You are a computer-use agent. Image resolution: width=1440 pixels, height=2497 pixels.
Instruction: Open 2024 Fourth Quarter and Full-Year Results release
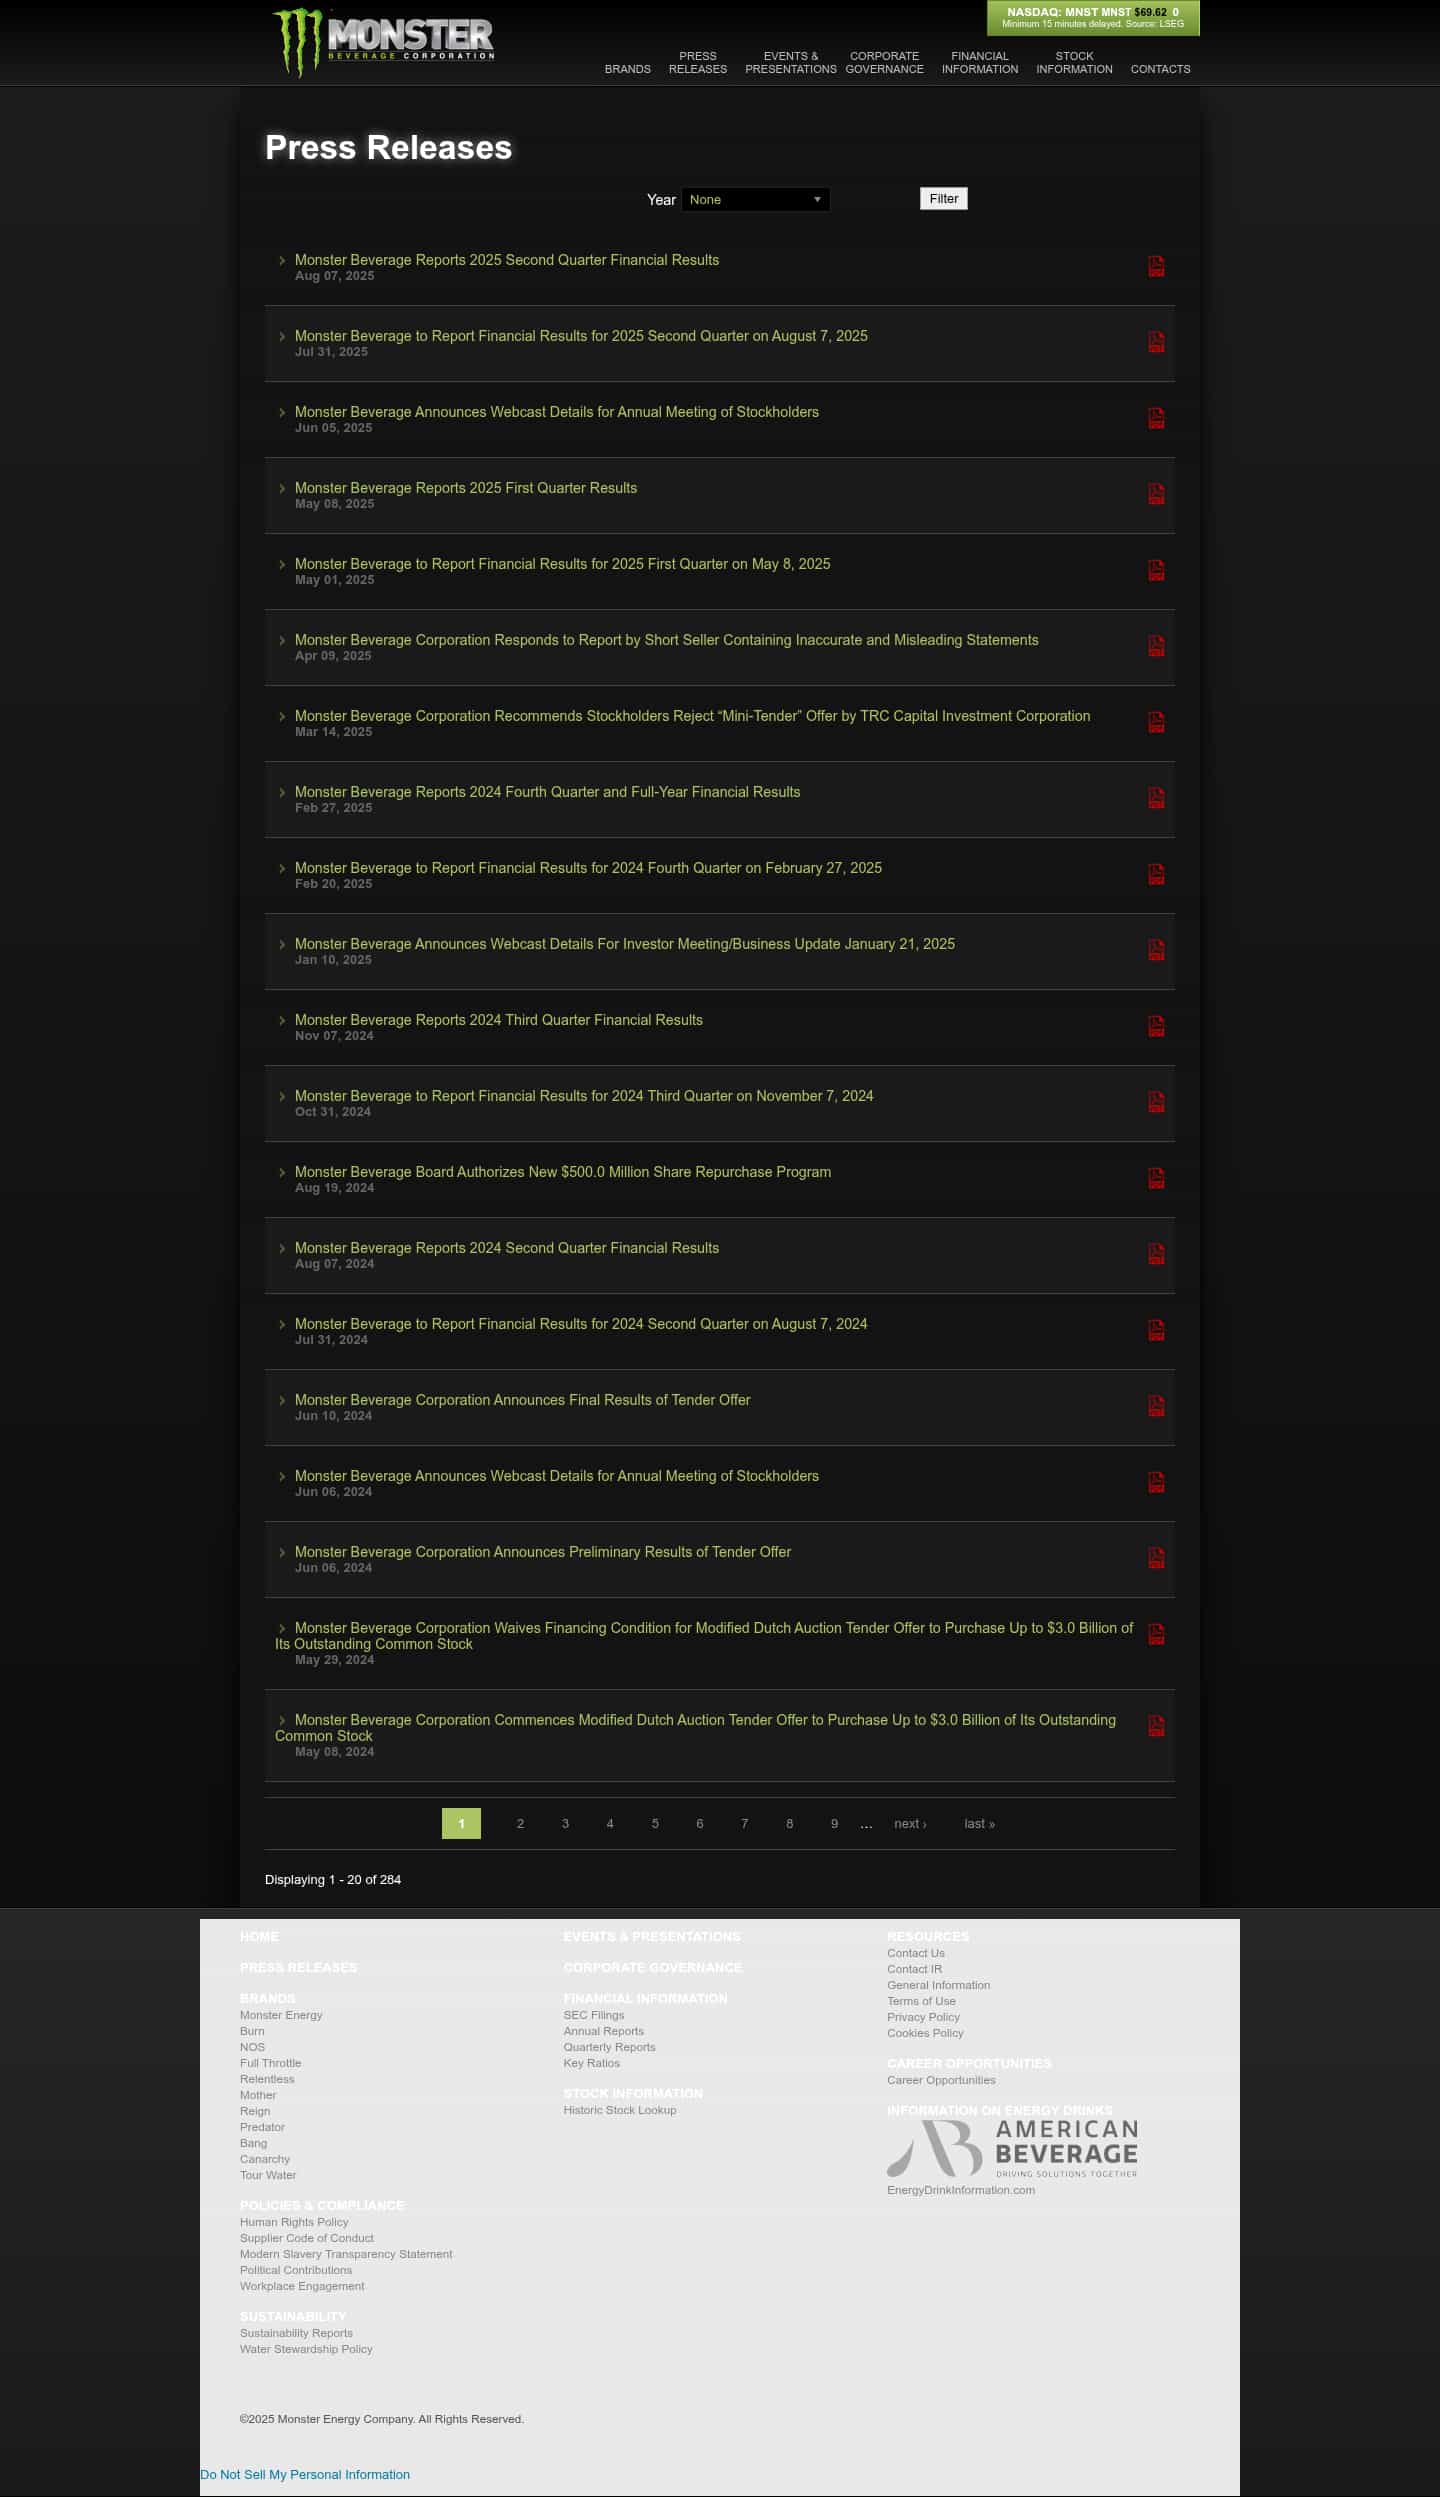[x=548, y=792]
